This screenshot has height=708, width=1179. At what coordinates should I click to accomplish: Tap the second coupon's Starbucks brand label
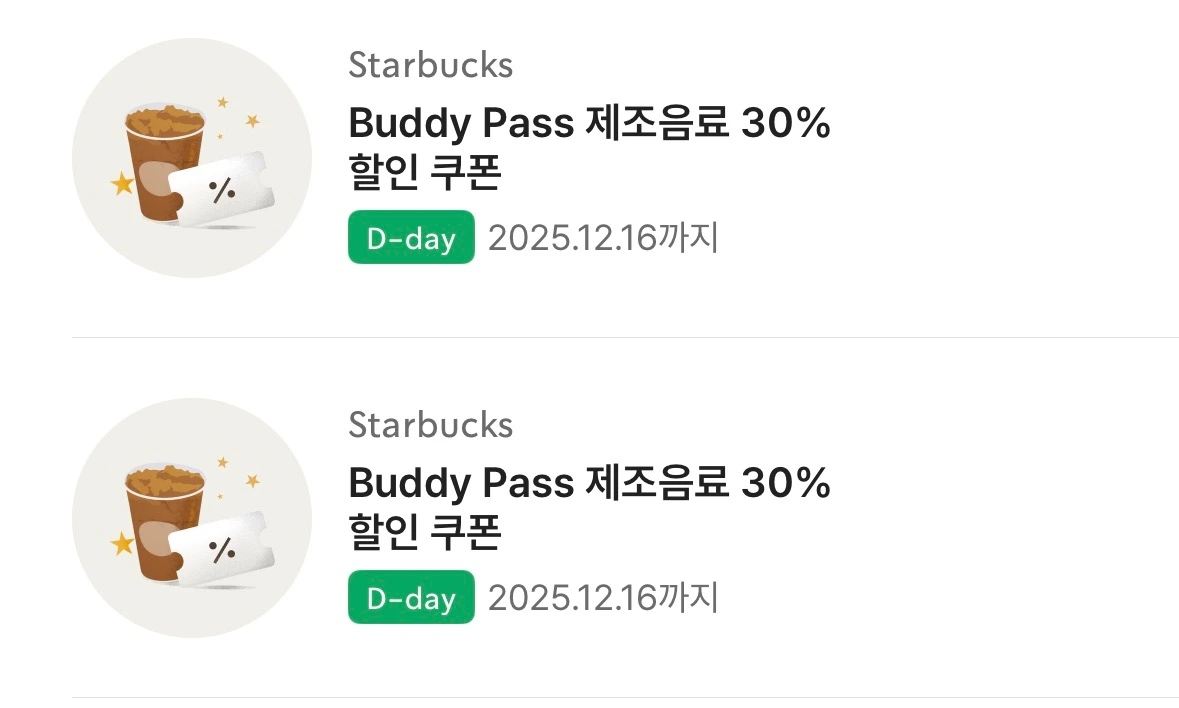point(431,425)
